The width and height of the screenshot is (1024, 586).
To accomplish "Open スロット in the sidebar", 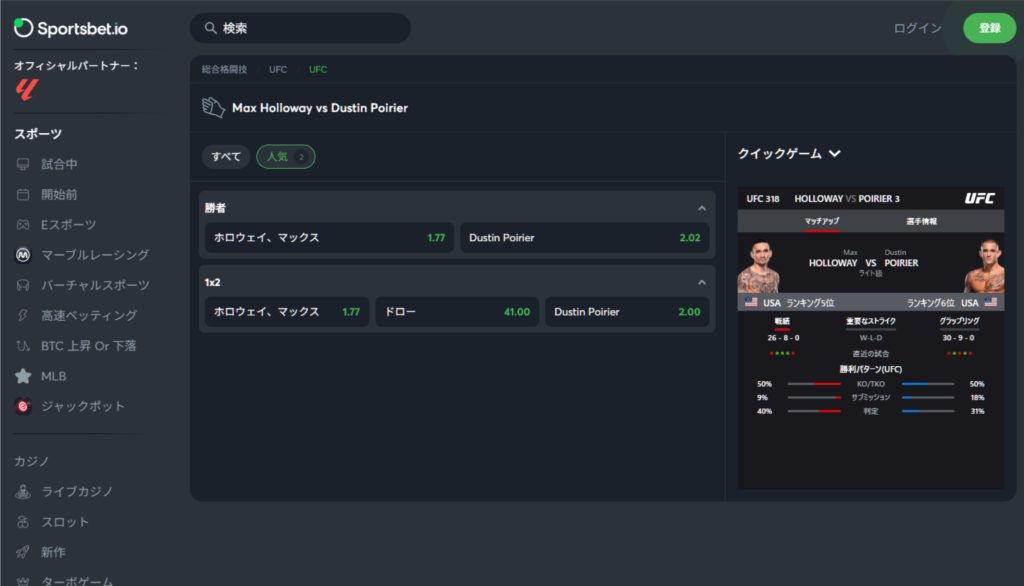I will tap(65, 522).
